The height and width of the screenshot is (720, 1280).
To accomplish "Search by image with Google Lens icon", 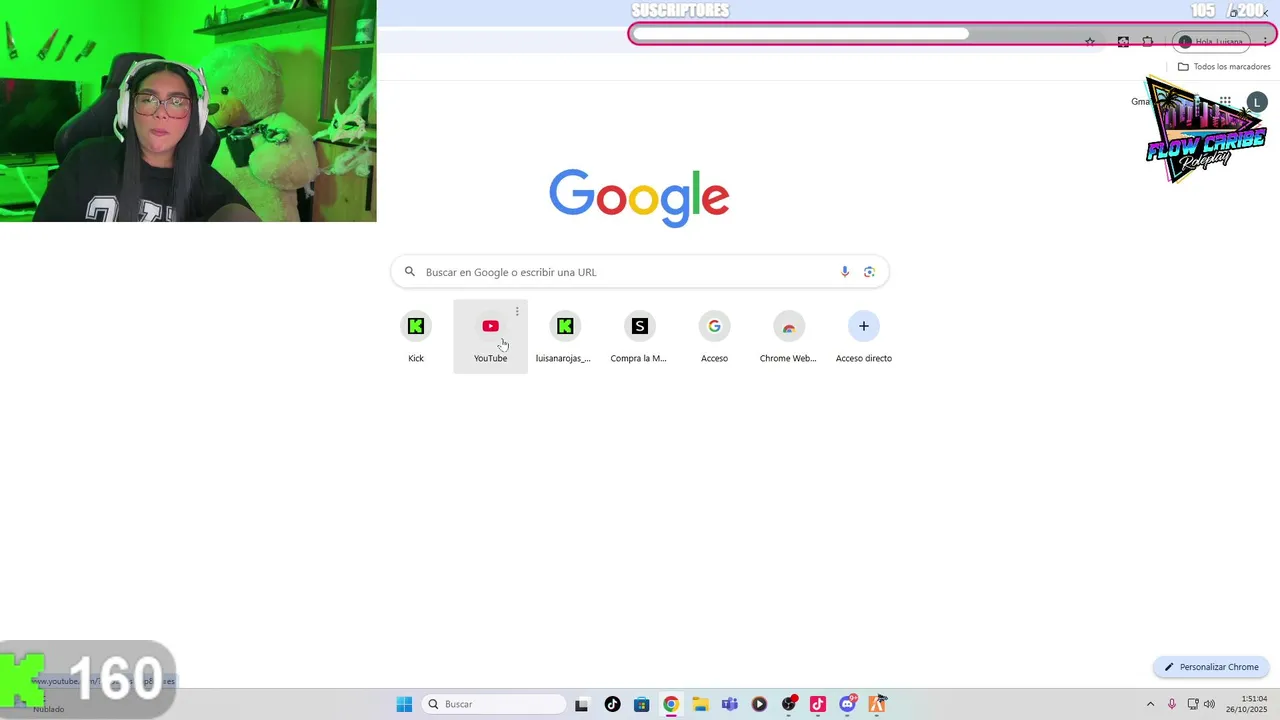I will coord(869,272).
